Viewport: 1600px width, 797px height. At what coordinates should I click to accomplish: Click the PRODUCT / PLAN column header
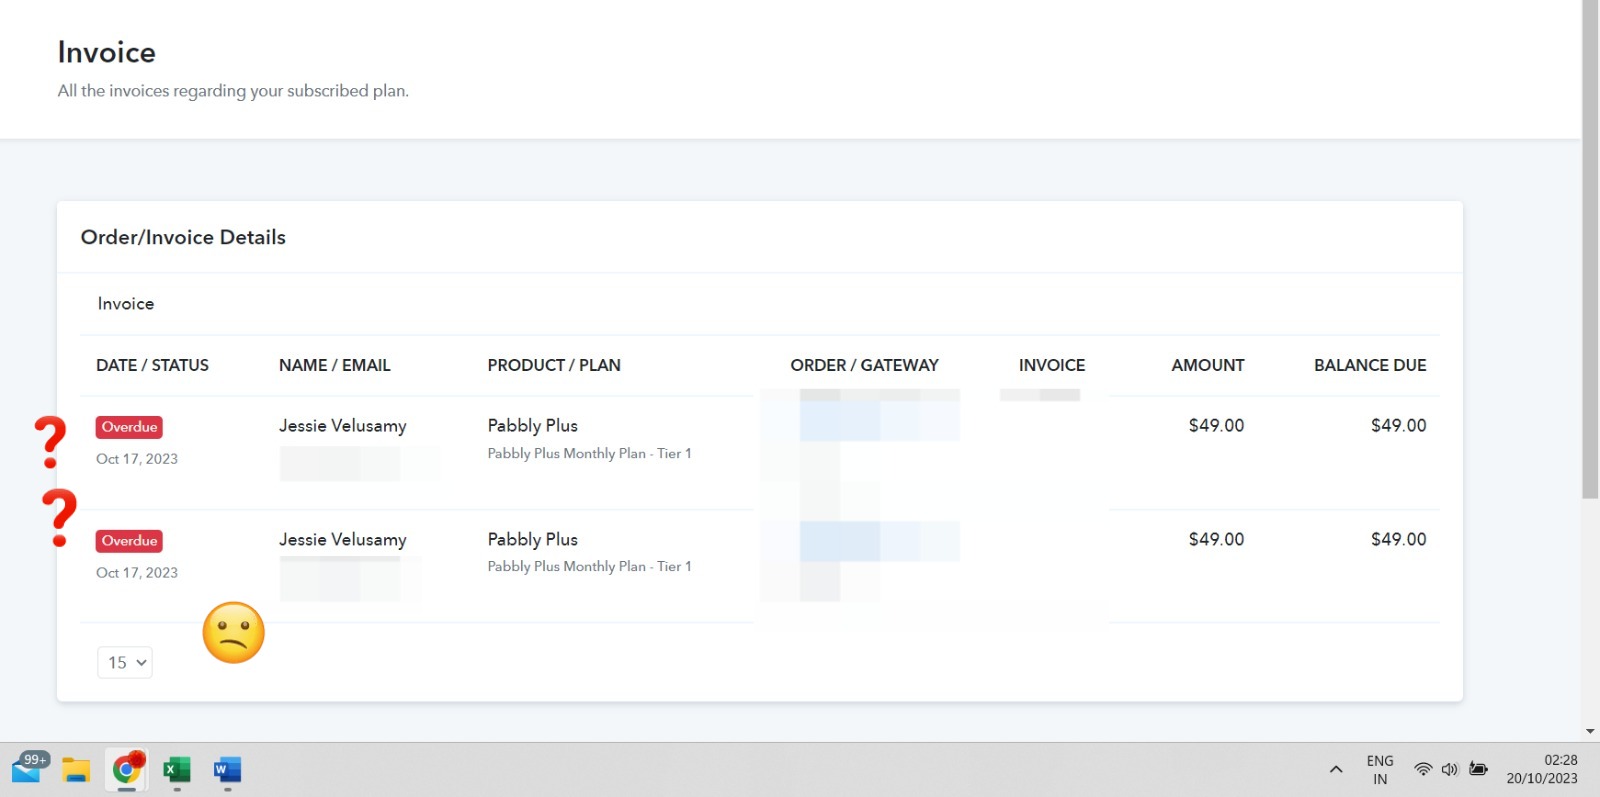554,365
